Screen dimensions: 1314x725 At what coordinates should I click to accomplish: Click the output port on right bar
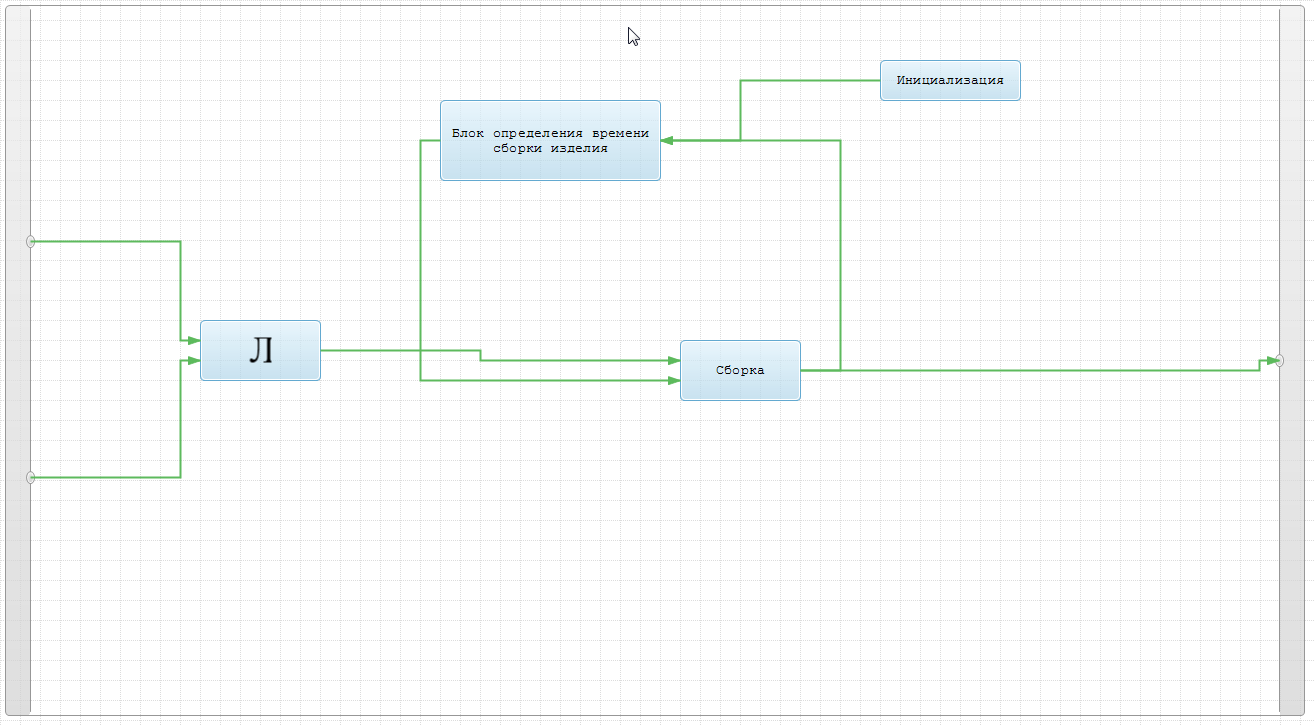point(1280,360)
